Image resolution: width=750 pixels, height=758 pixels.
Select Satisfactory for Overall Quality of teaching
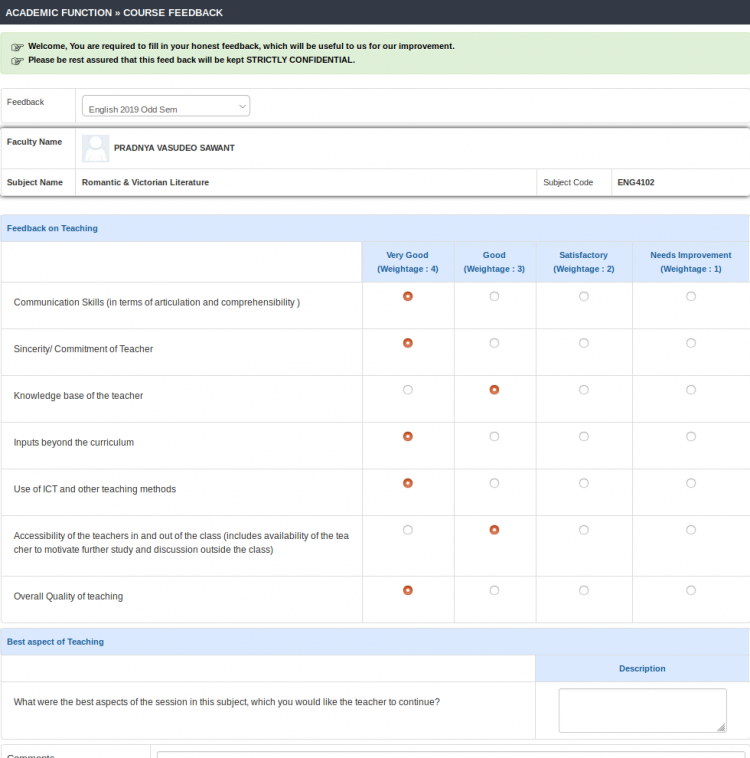point(584,590)
